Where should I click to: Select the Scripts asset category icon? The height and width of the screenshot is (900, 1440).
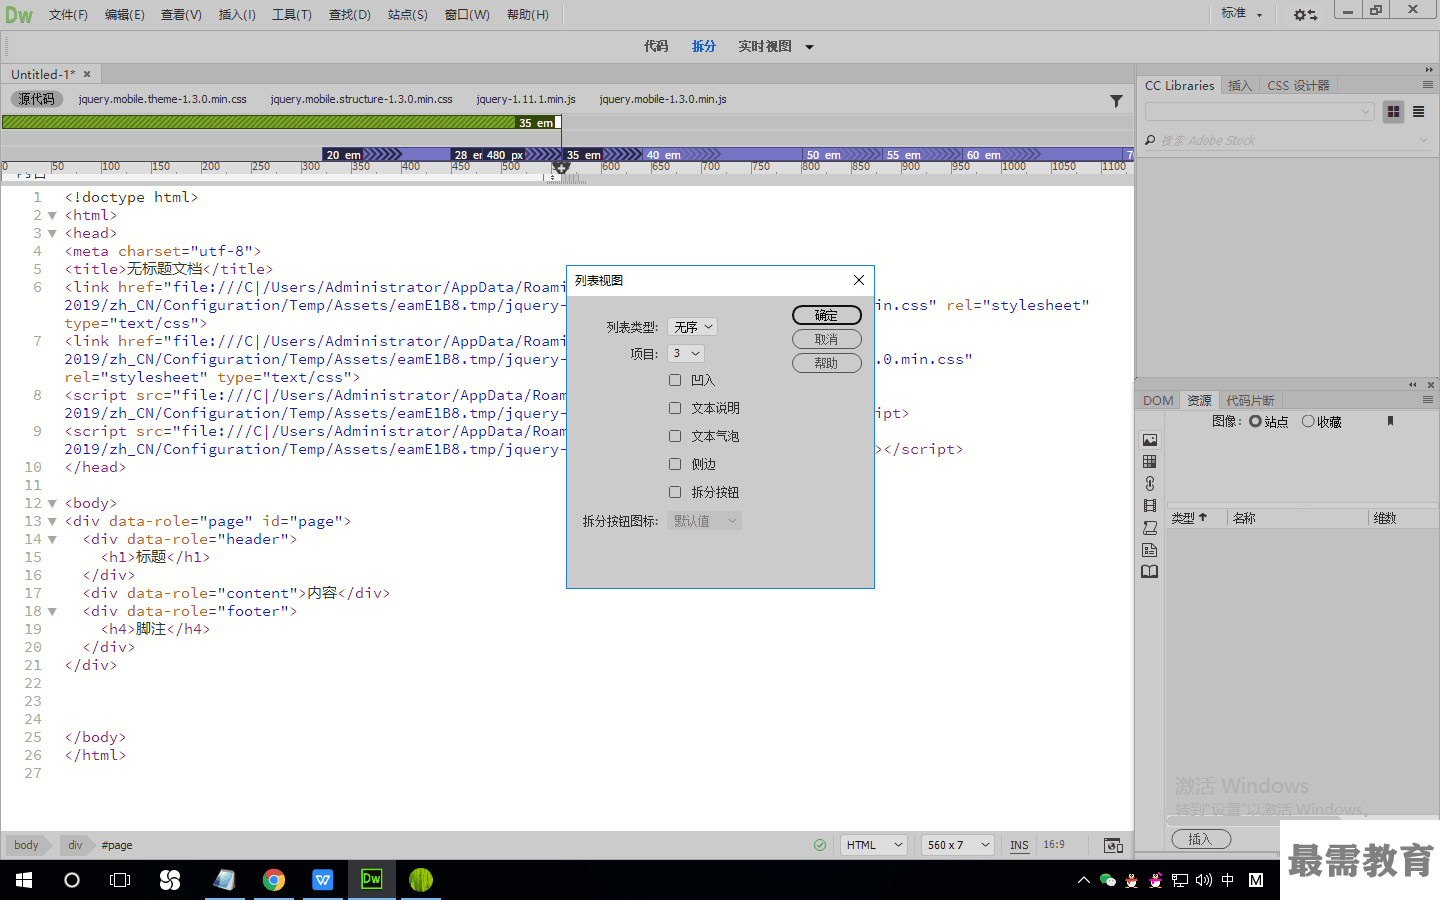tap(1150, 528)
